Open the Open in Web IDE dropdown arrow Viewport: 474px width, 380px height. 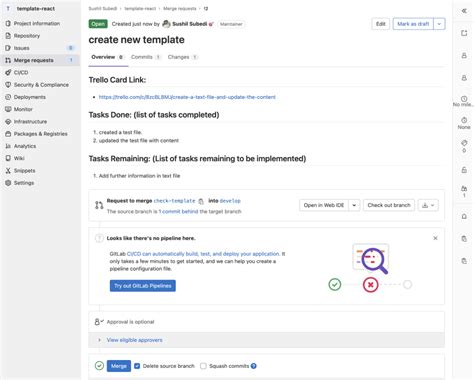[354, 205]
